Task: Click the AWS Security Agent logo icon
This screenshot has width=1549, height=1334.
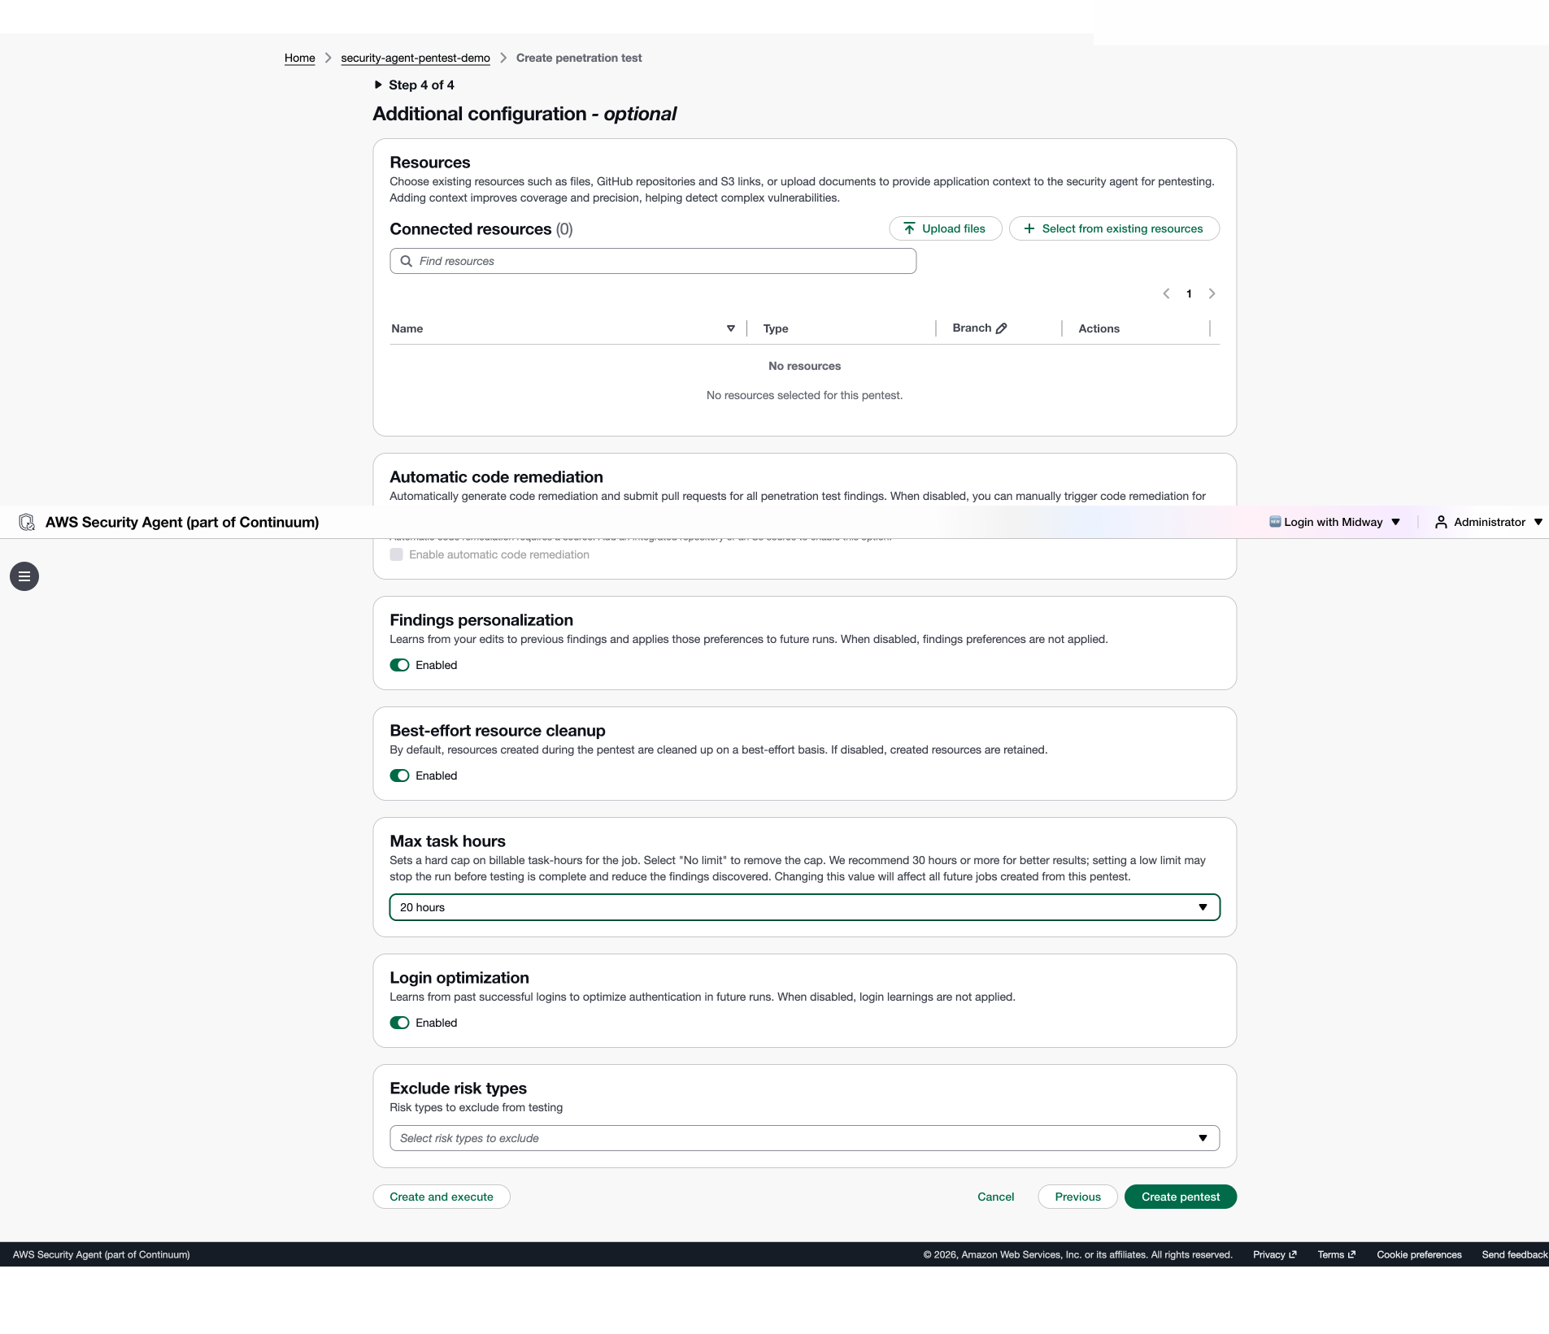Action: point(27,522)
